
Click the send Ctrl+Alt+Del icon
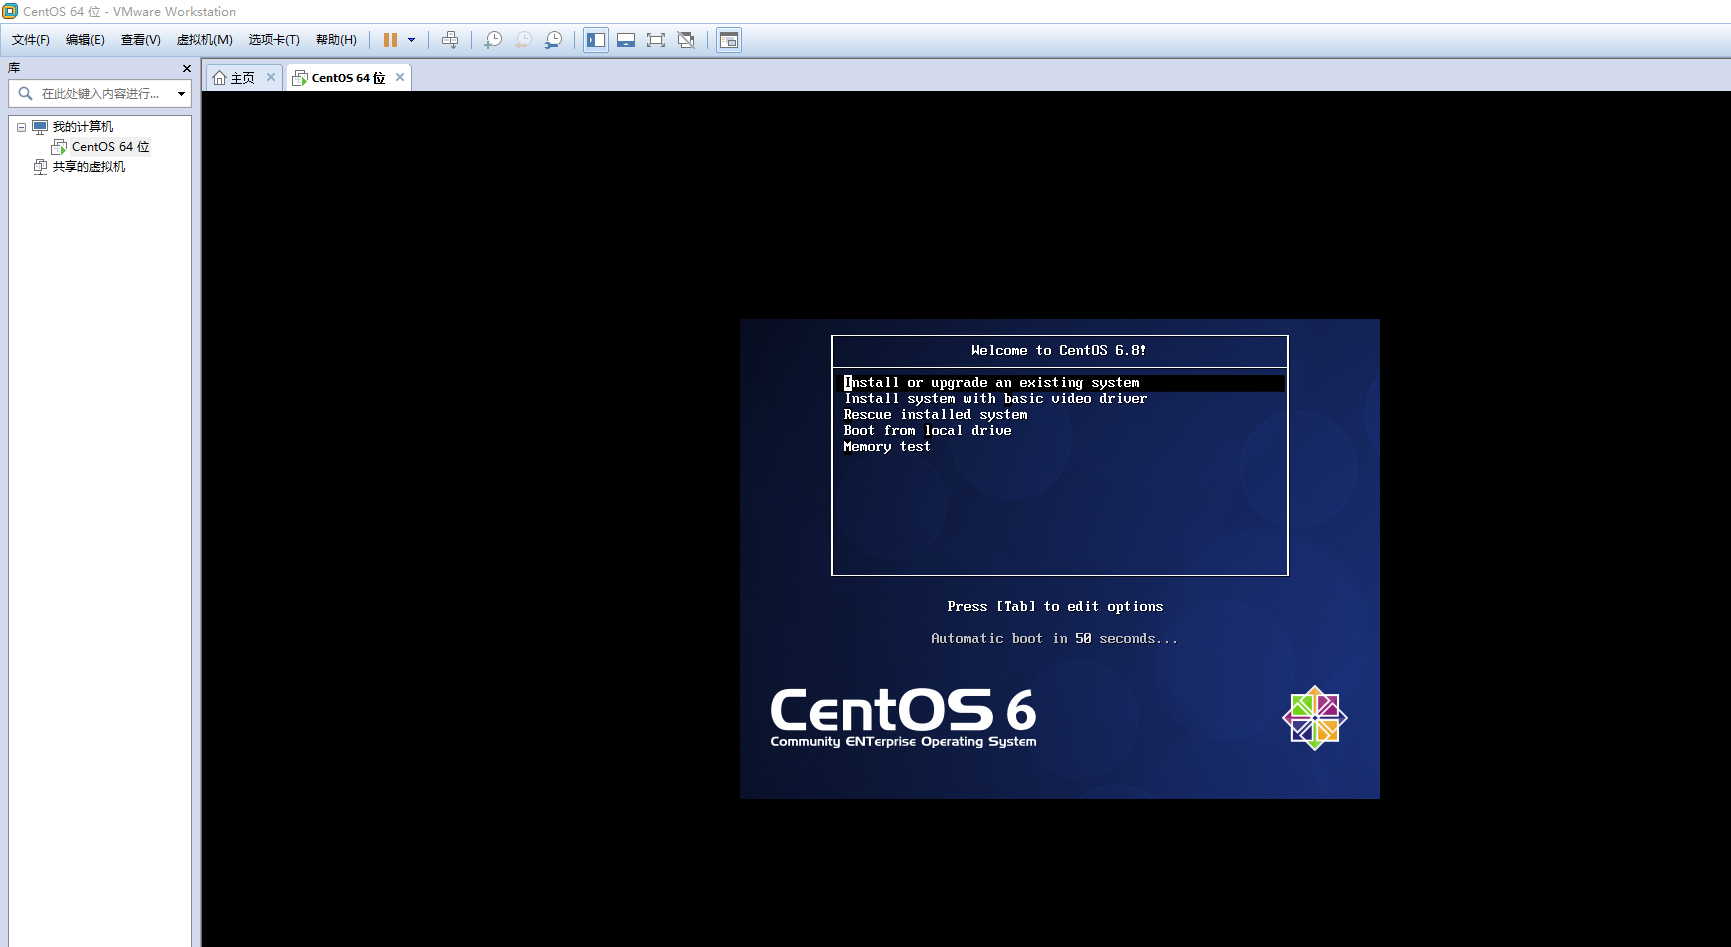click(450, 40)
